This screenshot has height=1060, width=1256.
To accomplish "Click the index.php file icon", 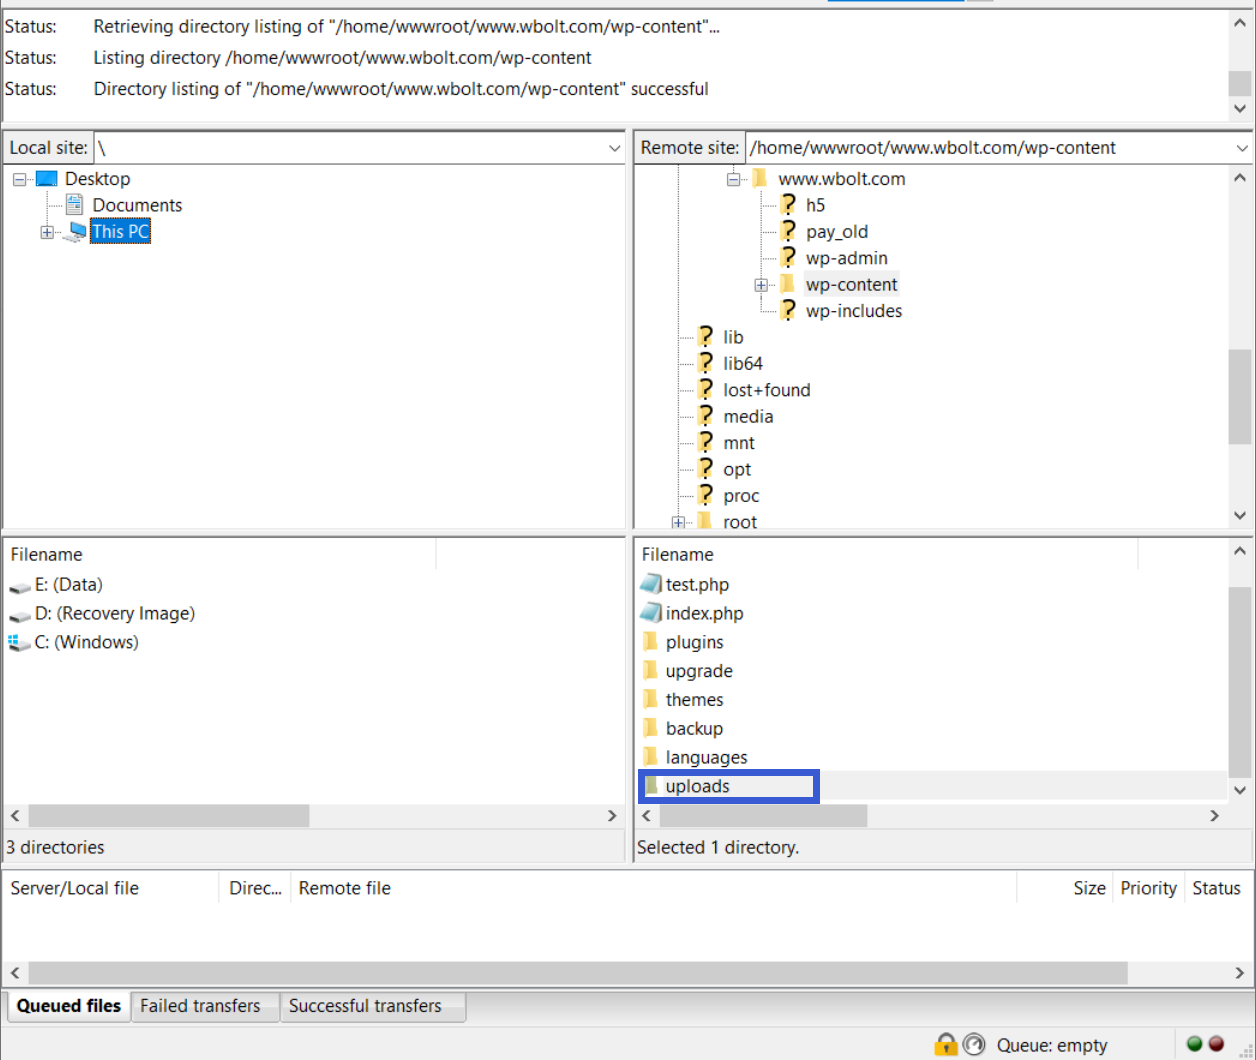I will pyautogui.click(x=651, y=613).
